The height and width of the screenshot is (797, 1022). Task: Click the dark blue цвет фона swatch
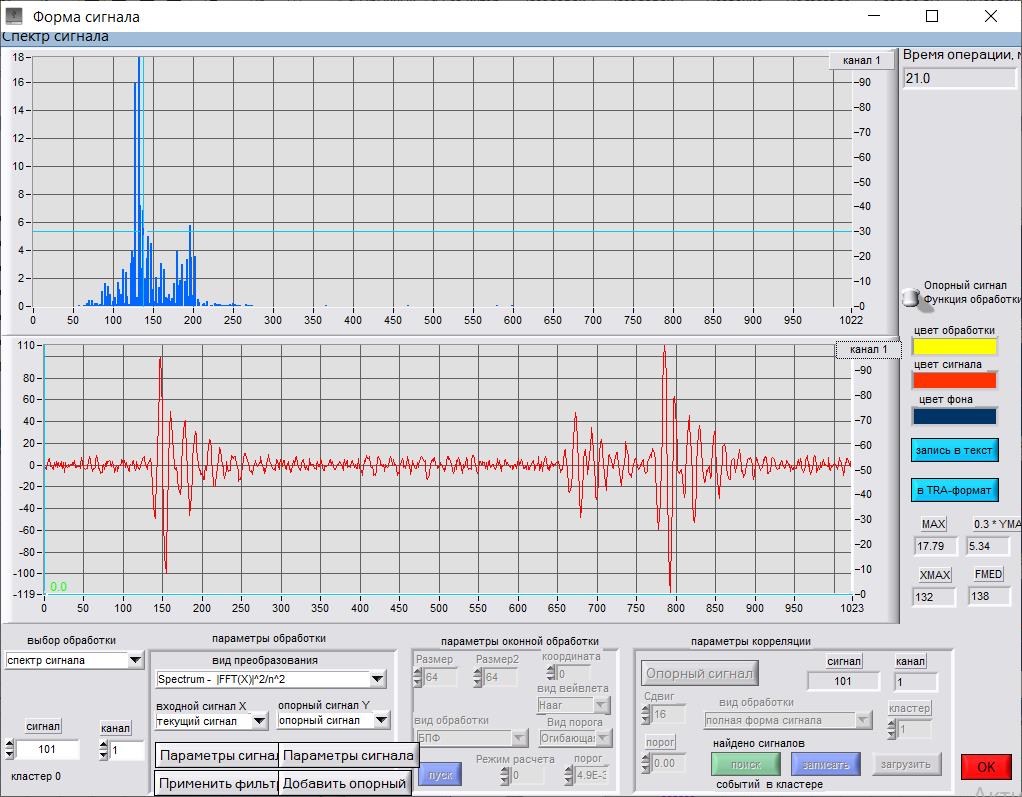click(954, 416)
